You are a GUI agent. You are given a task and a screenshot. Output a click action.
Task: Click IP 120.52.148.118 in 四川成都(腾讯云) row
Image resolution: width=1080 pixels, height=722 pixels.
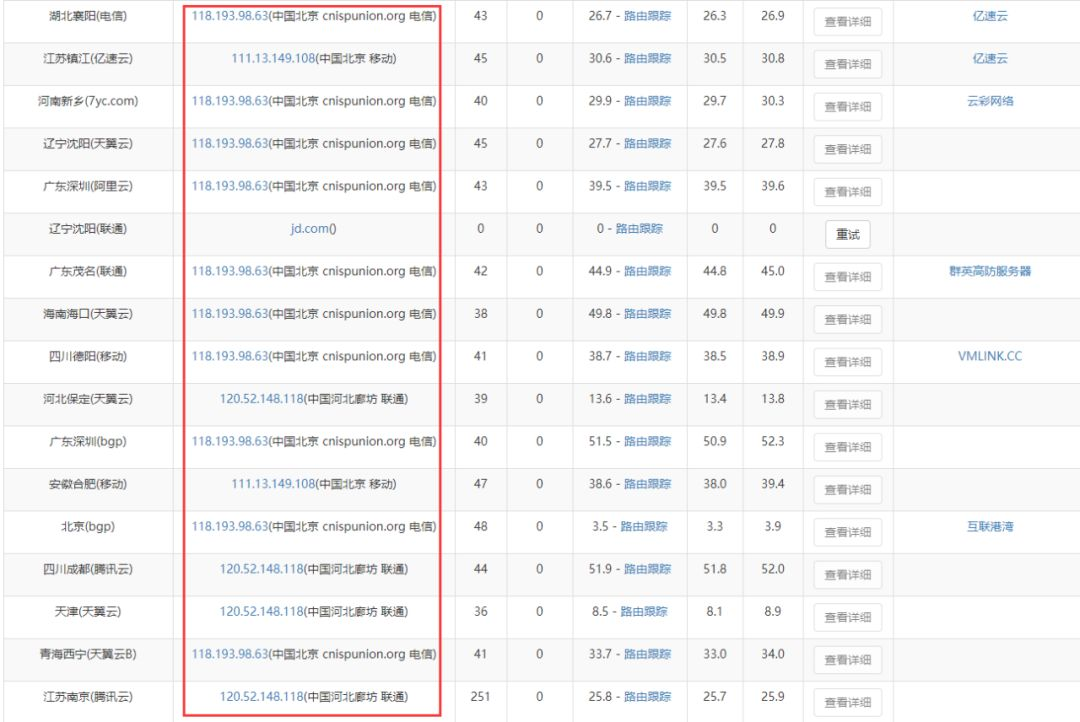point(262,569)
